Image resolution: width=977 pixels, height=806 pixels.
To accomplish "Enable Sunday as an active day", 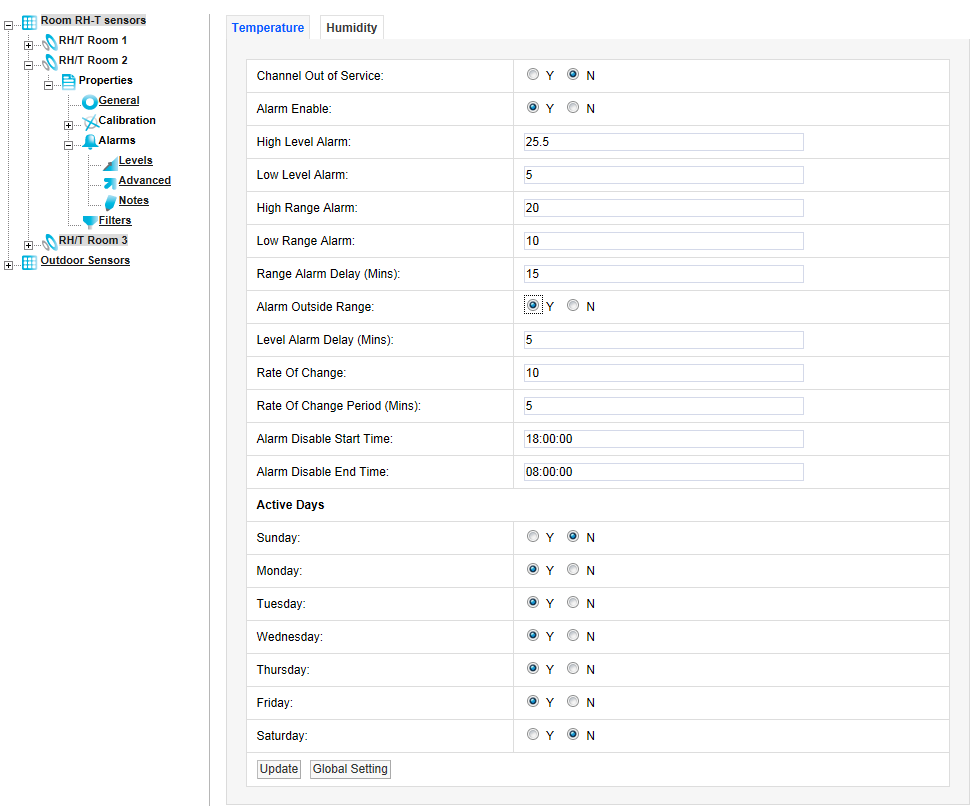I will [x=533, y=537].
